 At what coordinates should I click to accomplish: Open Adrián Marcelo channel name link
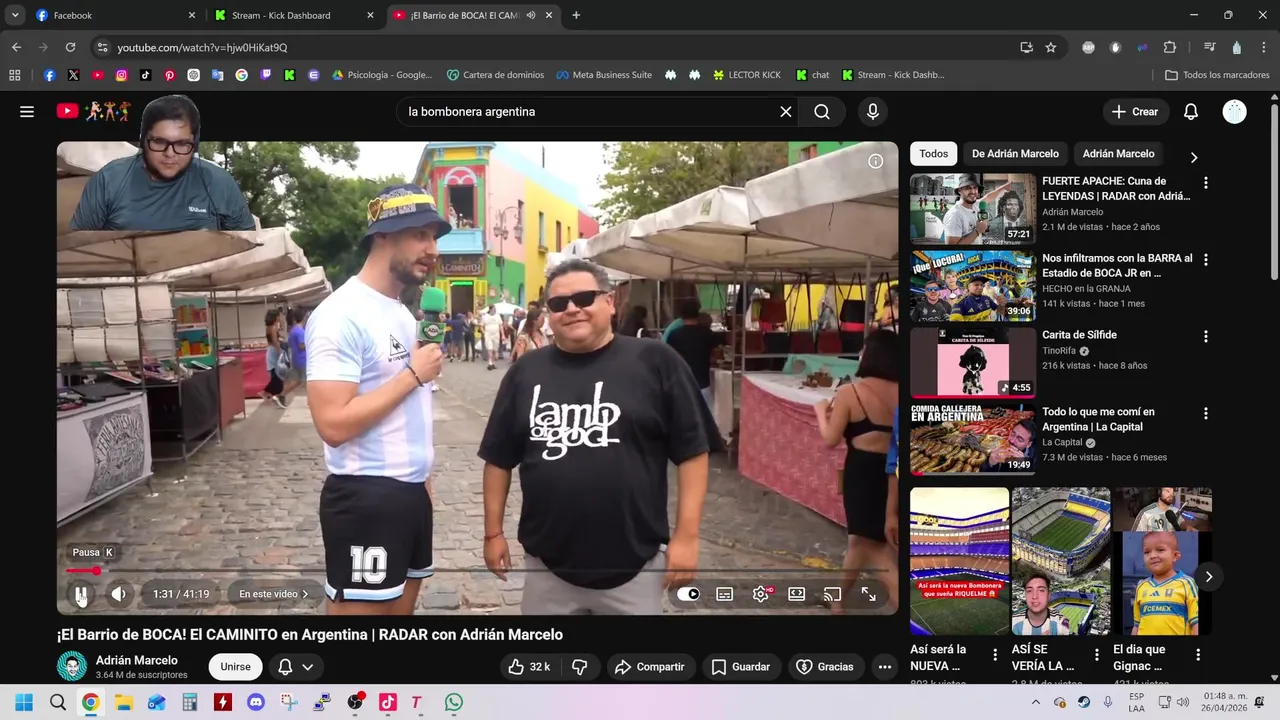click(x=137, y=660)
